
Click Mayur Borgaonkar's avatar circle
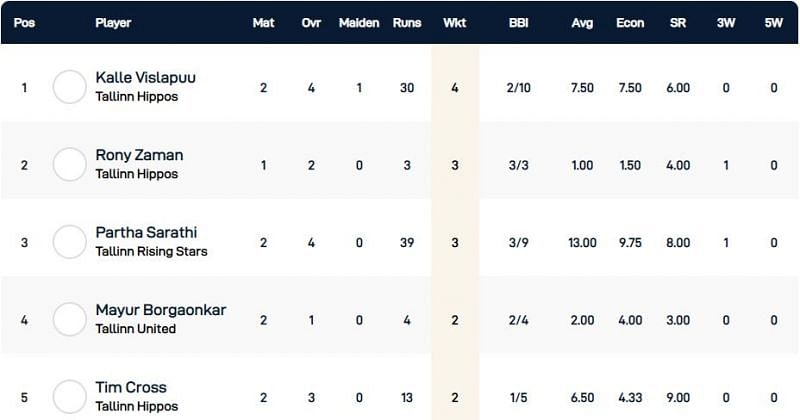[70, 320]
